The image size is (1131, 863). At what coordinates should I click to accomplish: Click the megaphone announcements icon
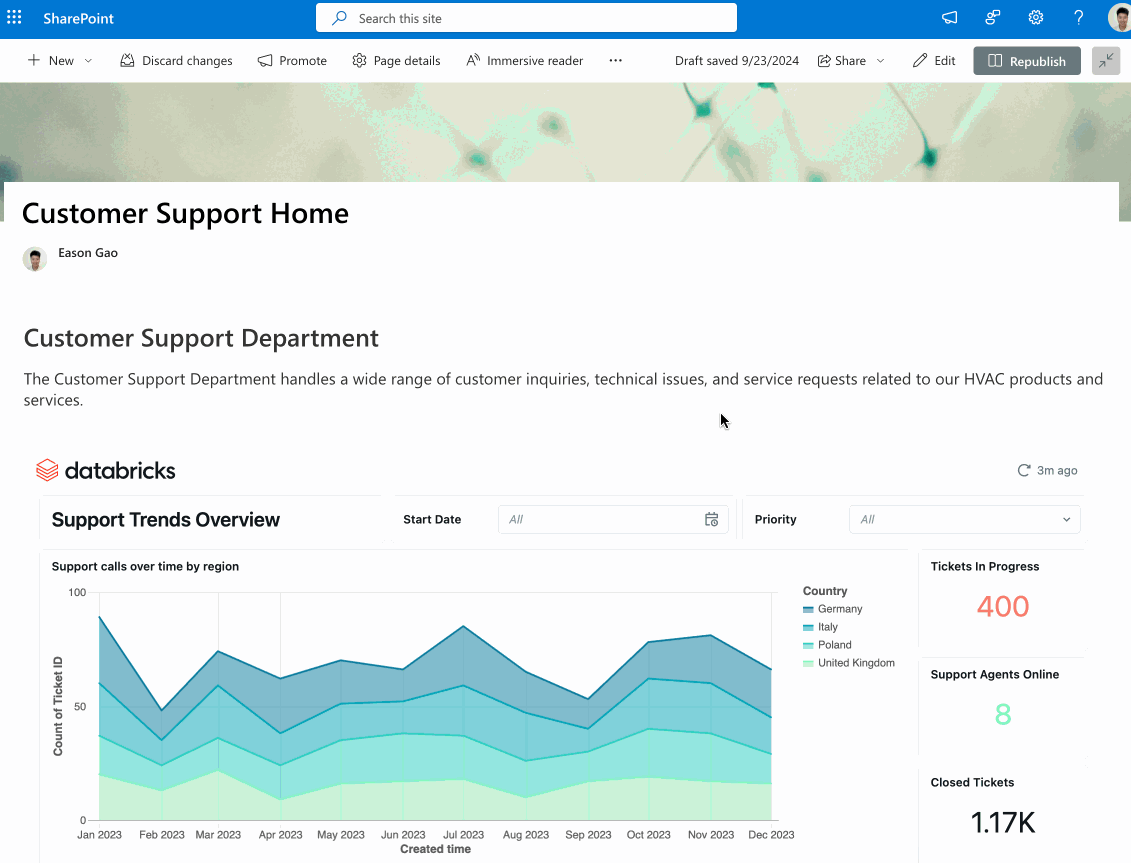click(949, 18)
